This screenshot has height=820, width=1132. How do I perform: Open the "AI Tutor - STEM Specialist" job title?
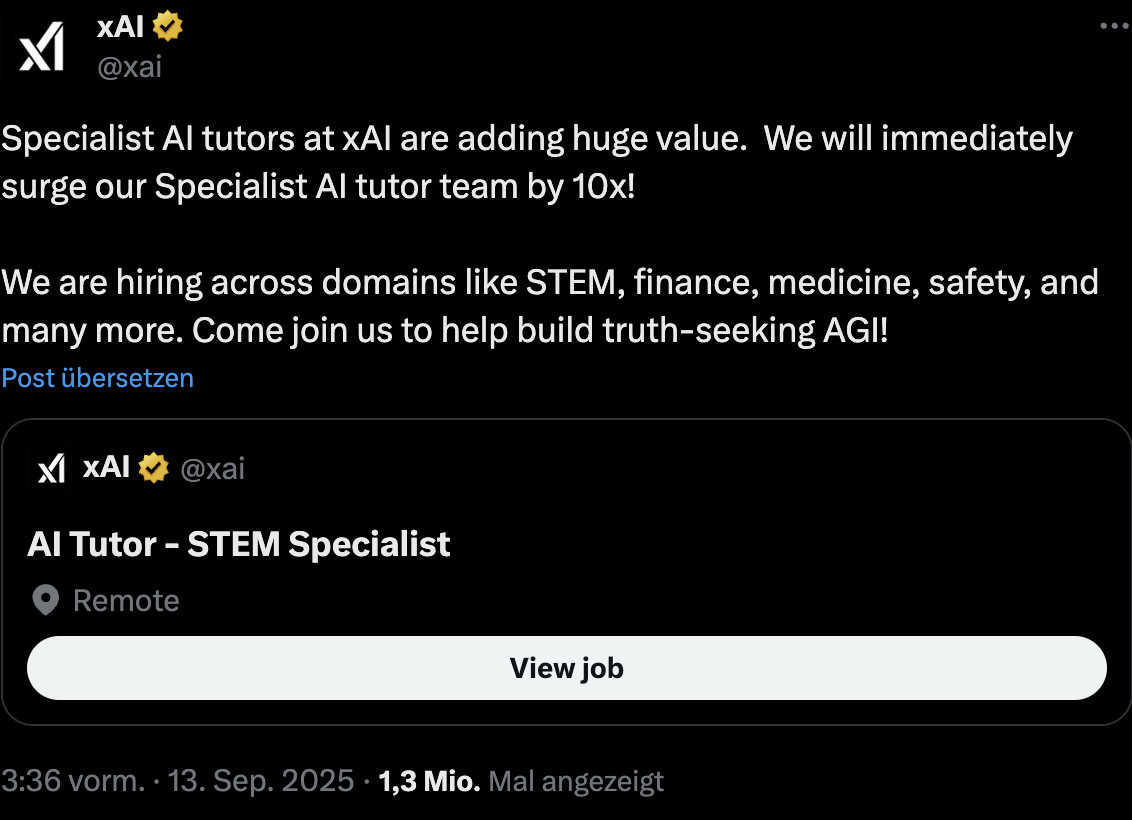(239, 544)
